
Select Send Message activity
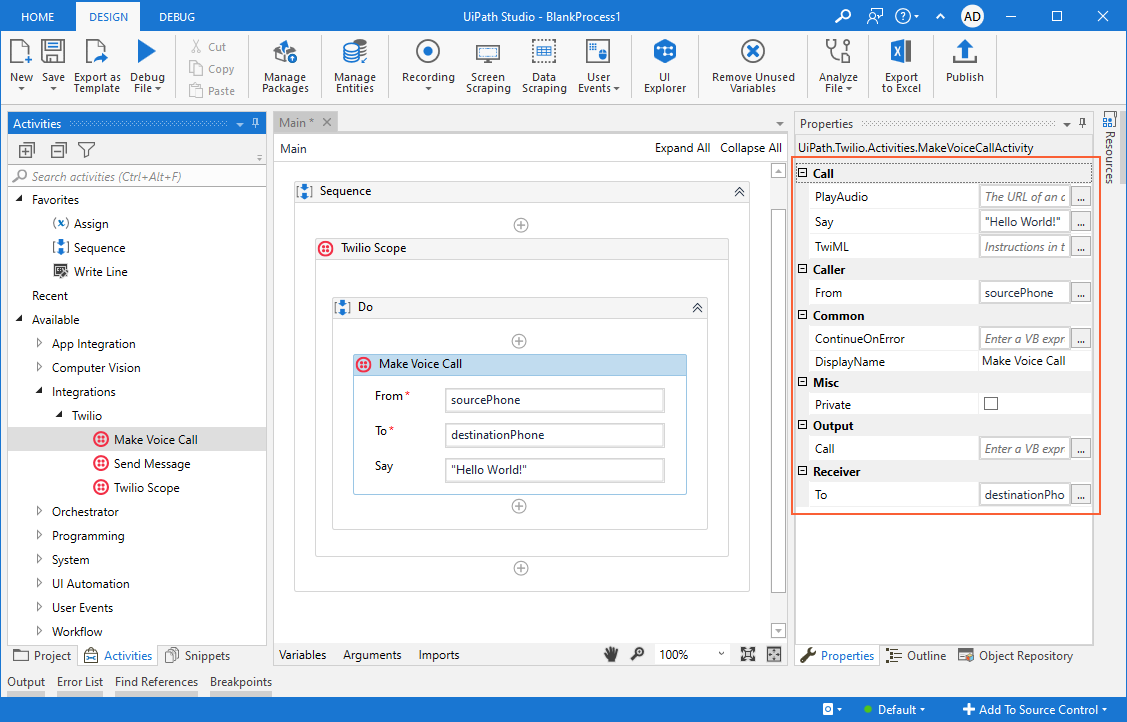click(142, 463)
